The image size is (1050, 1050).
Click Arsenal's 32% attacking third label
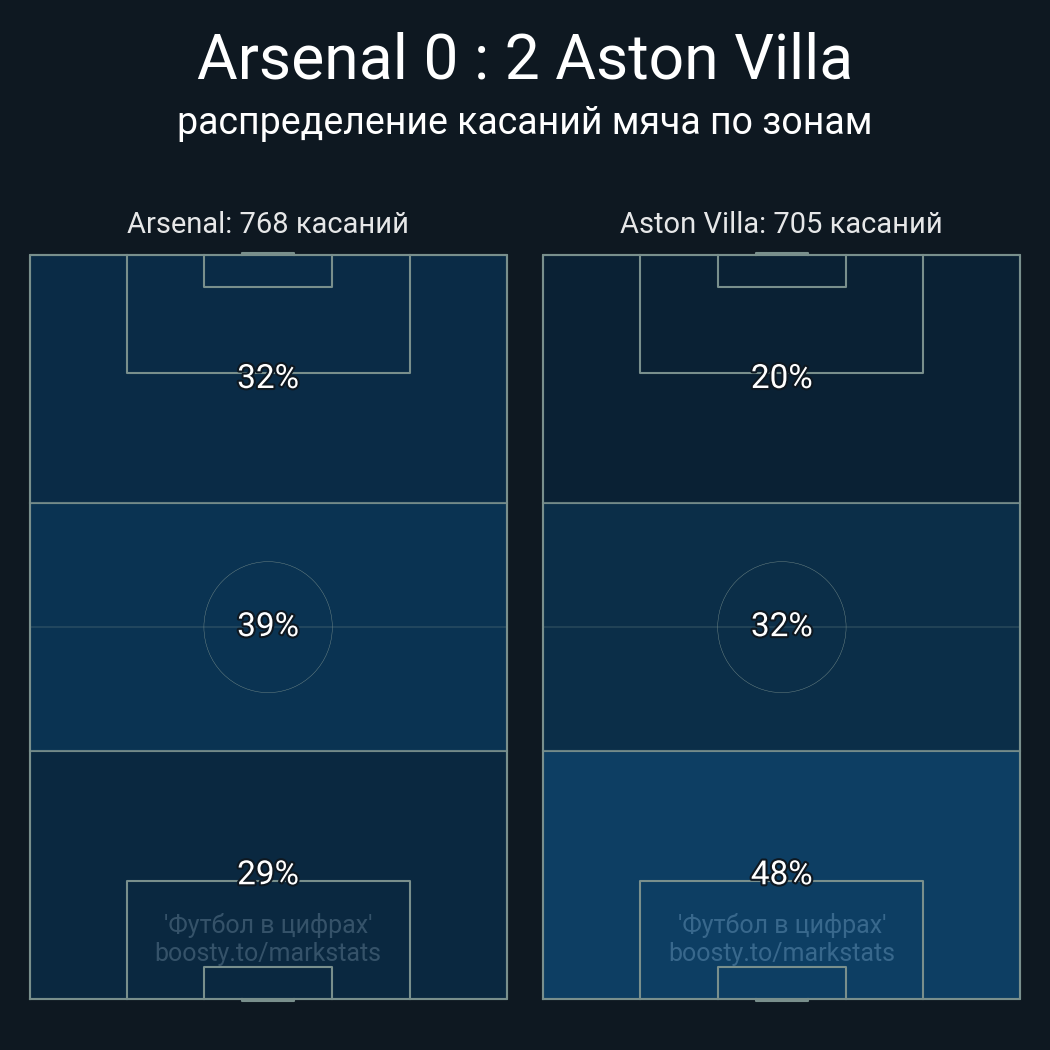click(268, 377)
